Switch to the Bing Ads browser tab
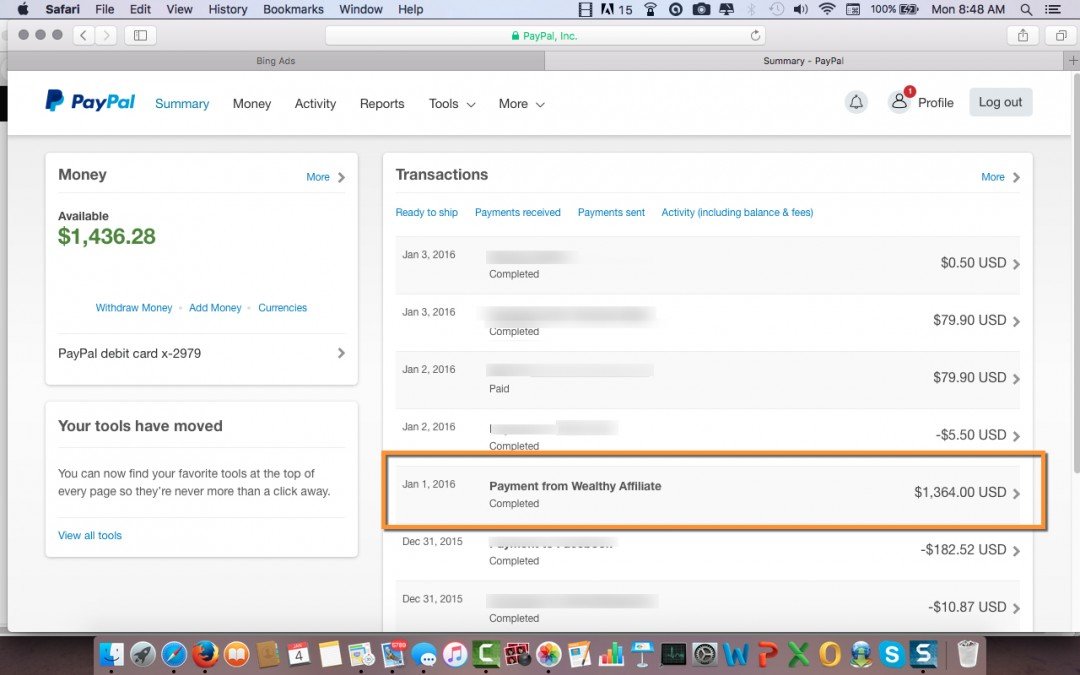This screenshot has height=675, width=1080. click(x=276, y=61)
